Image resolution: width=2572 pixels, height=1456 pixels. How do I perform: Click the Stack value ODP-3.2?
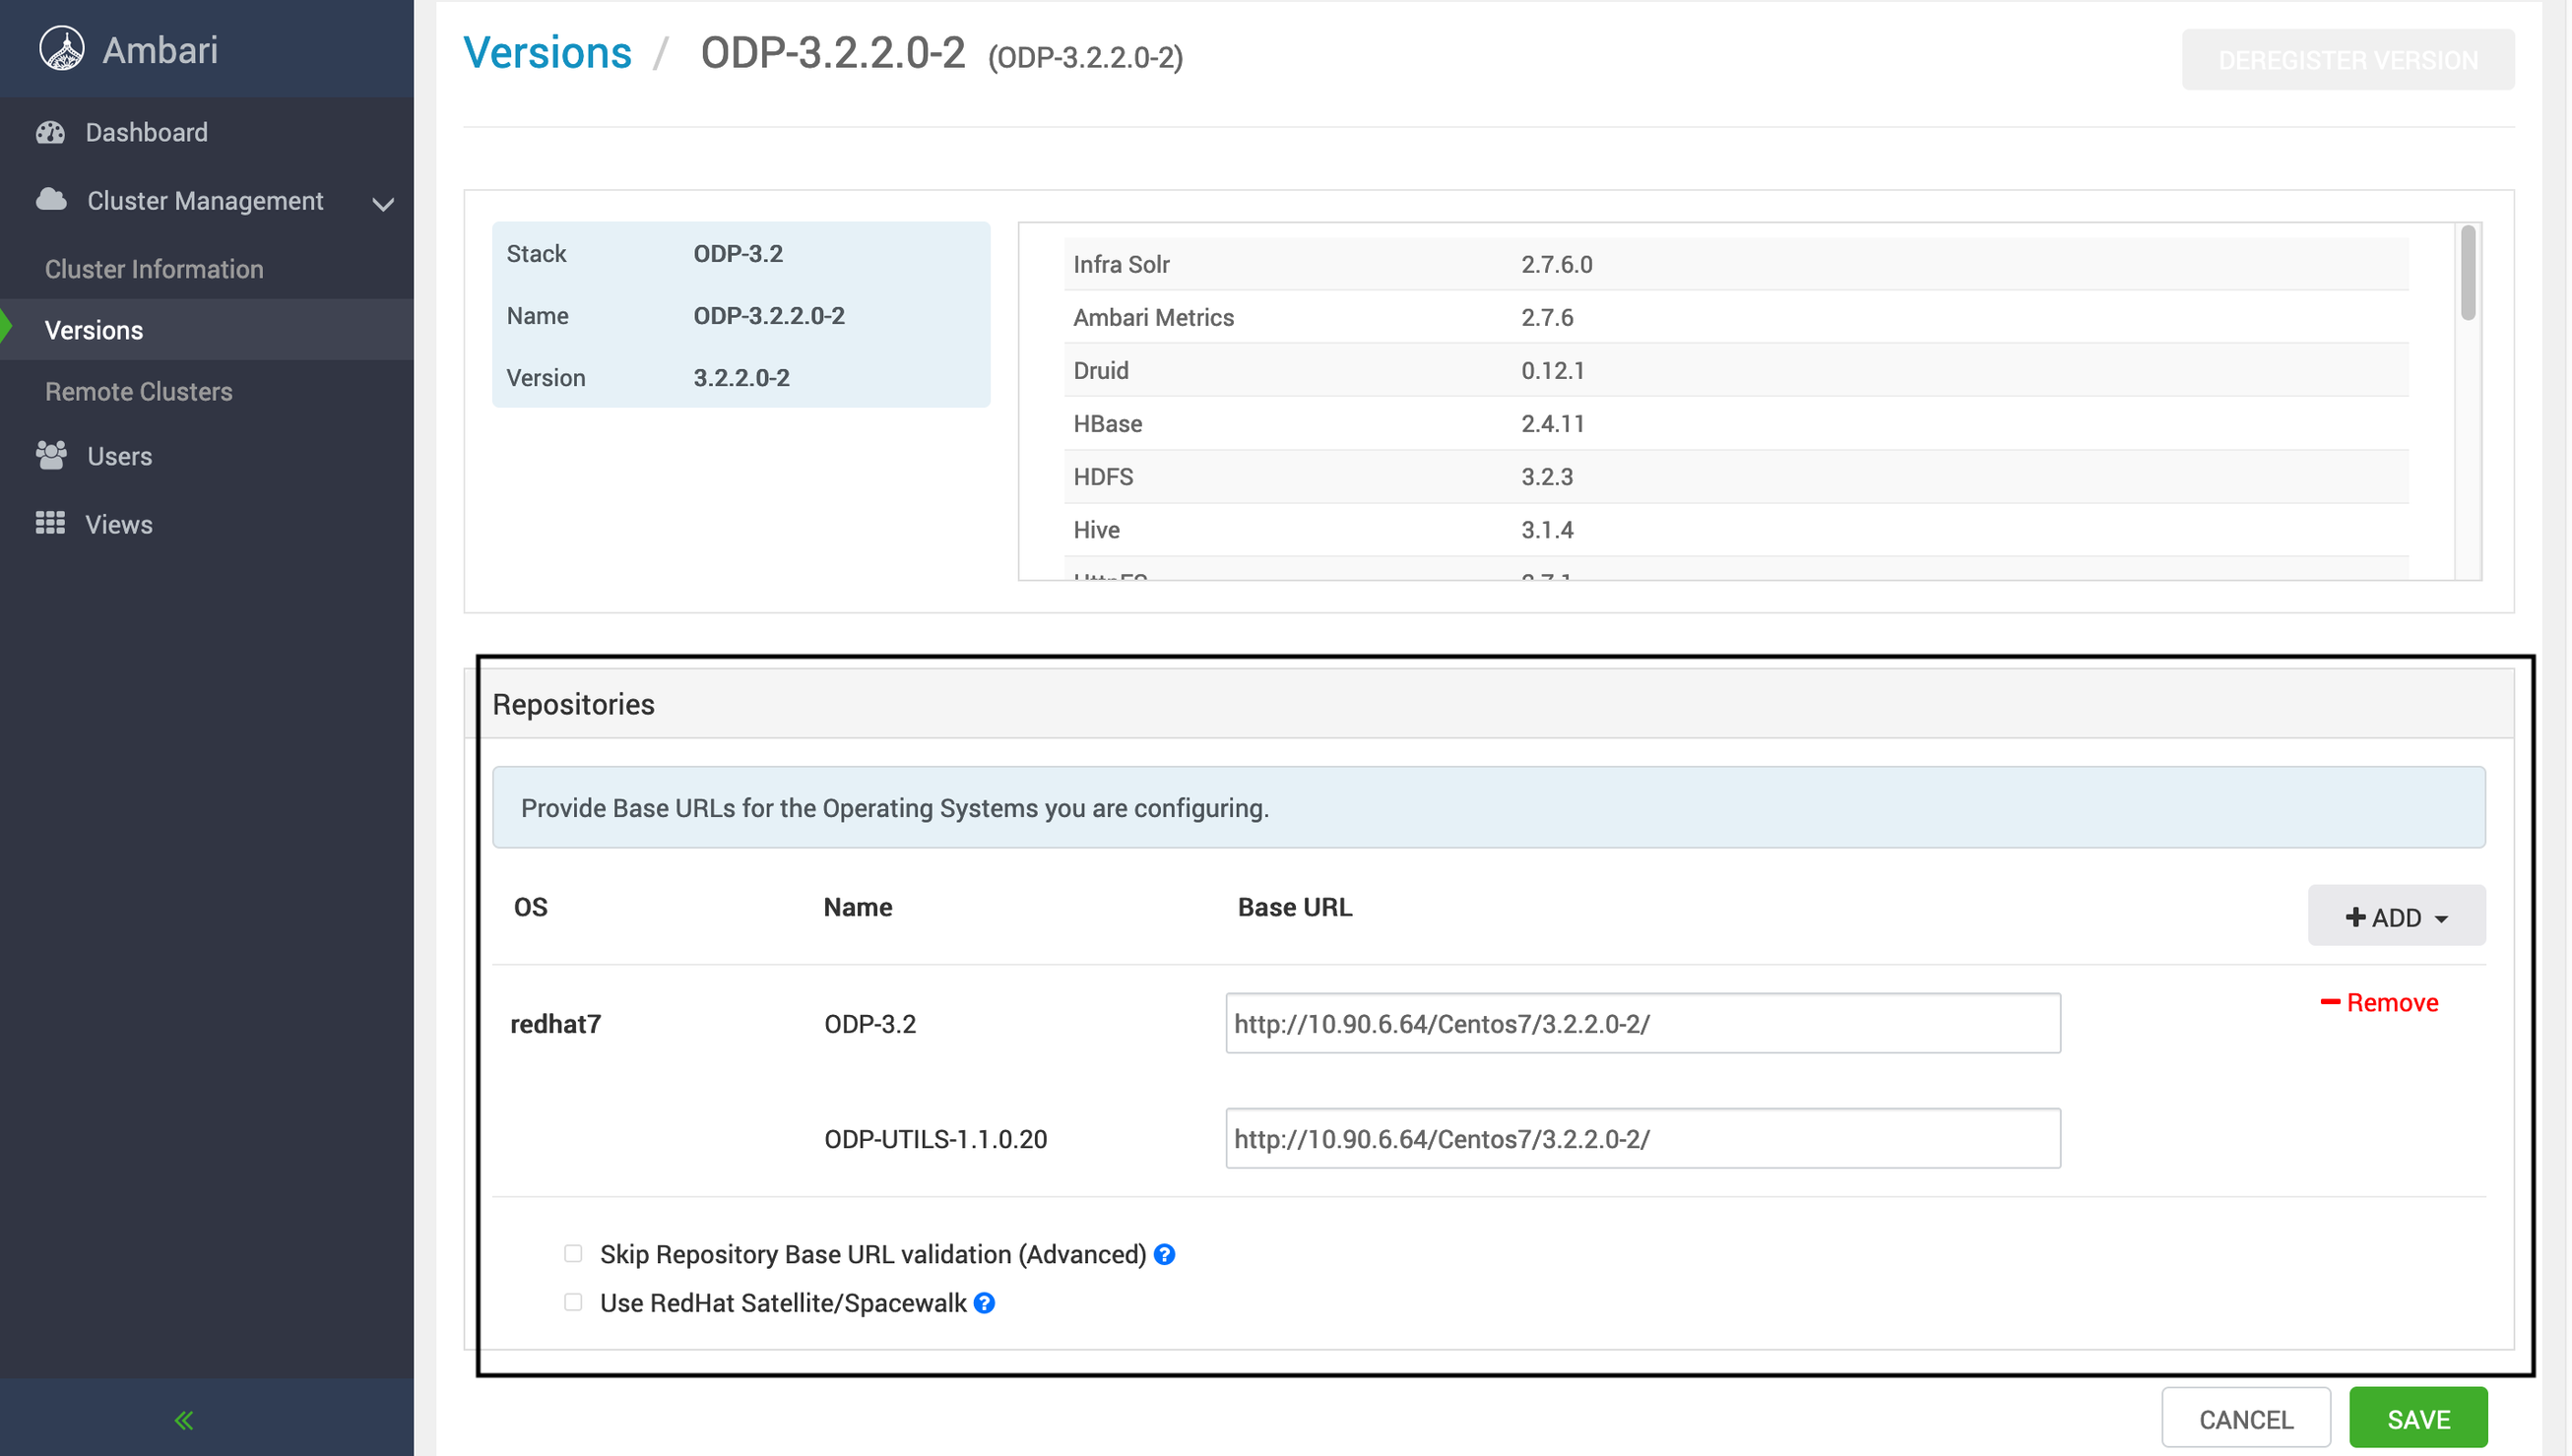coord(738,253)
